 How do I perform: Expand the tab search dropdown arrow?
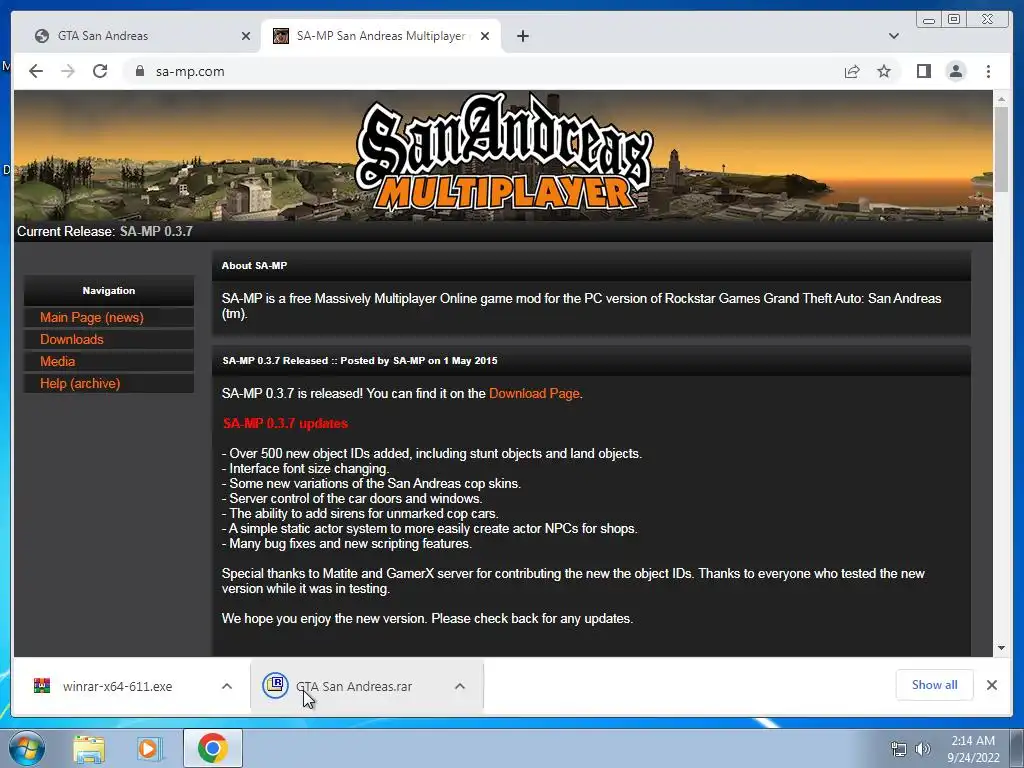pos(893,36)
